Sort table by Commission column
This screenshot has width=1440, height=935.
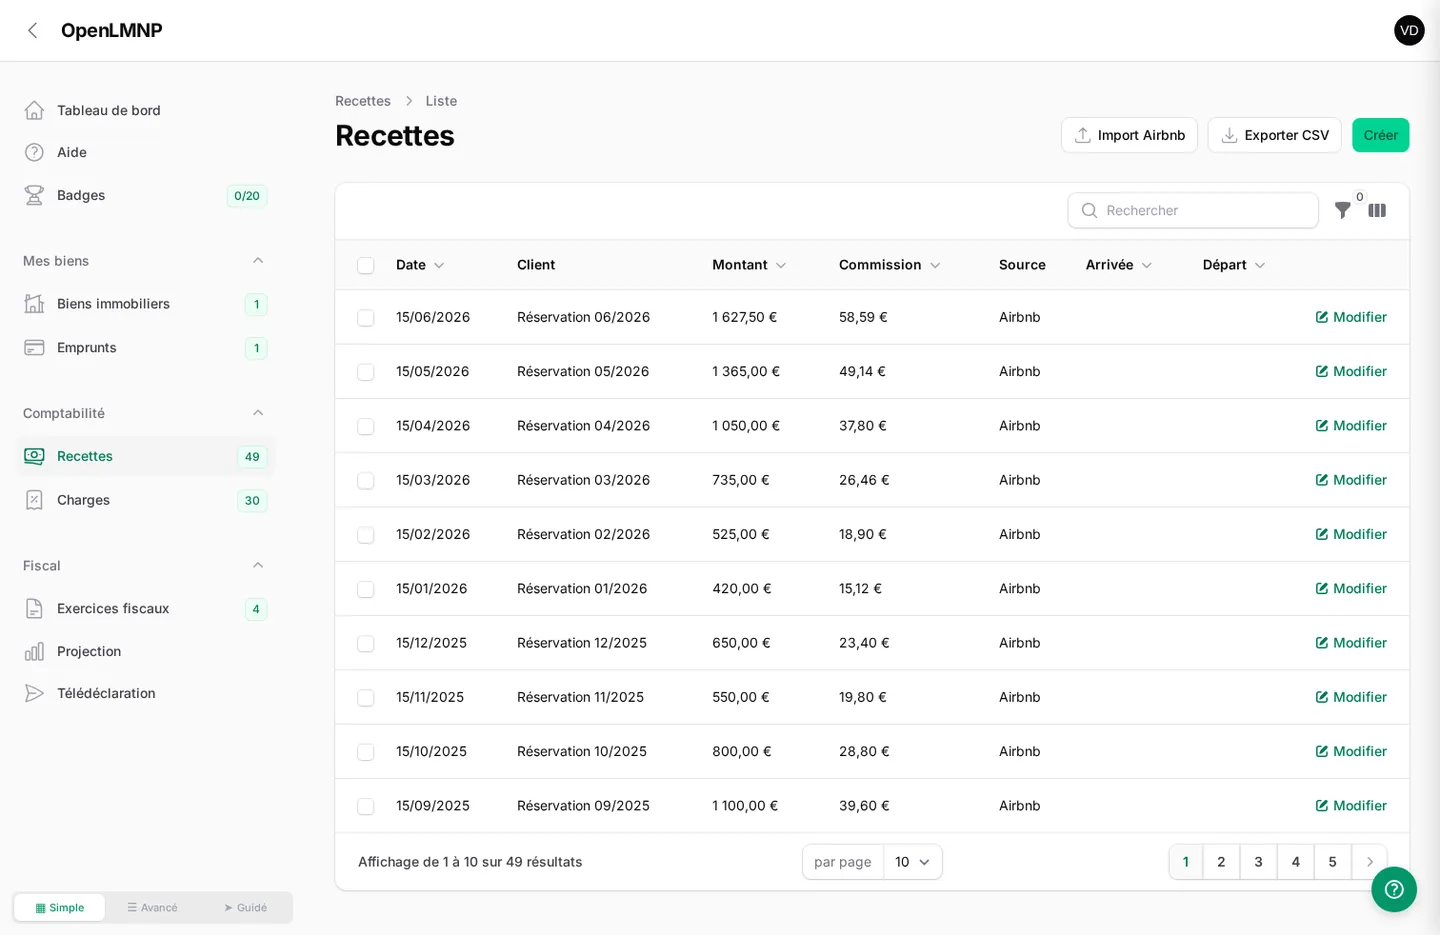tap(889, 265)
